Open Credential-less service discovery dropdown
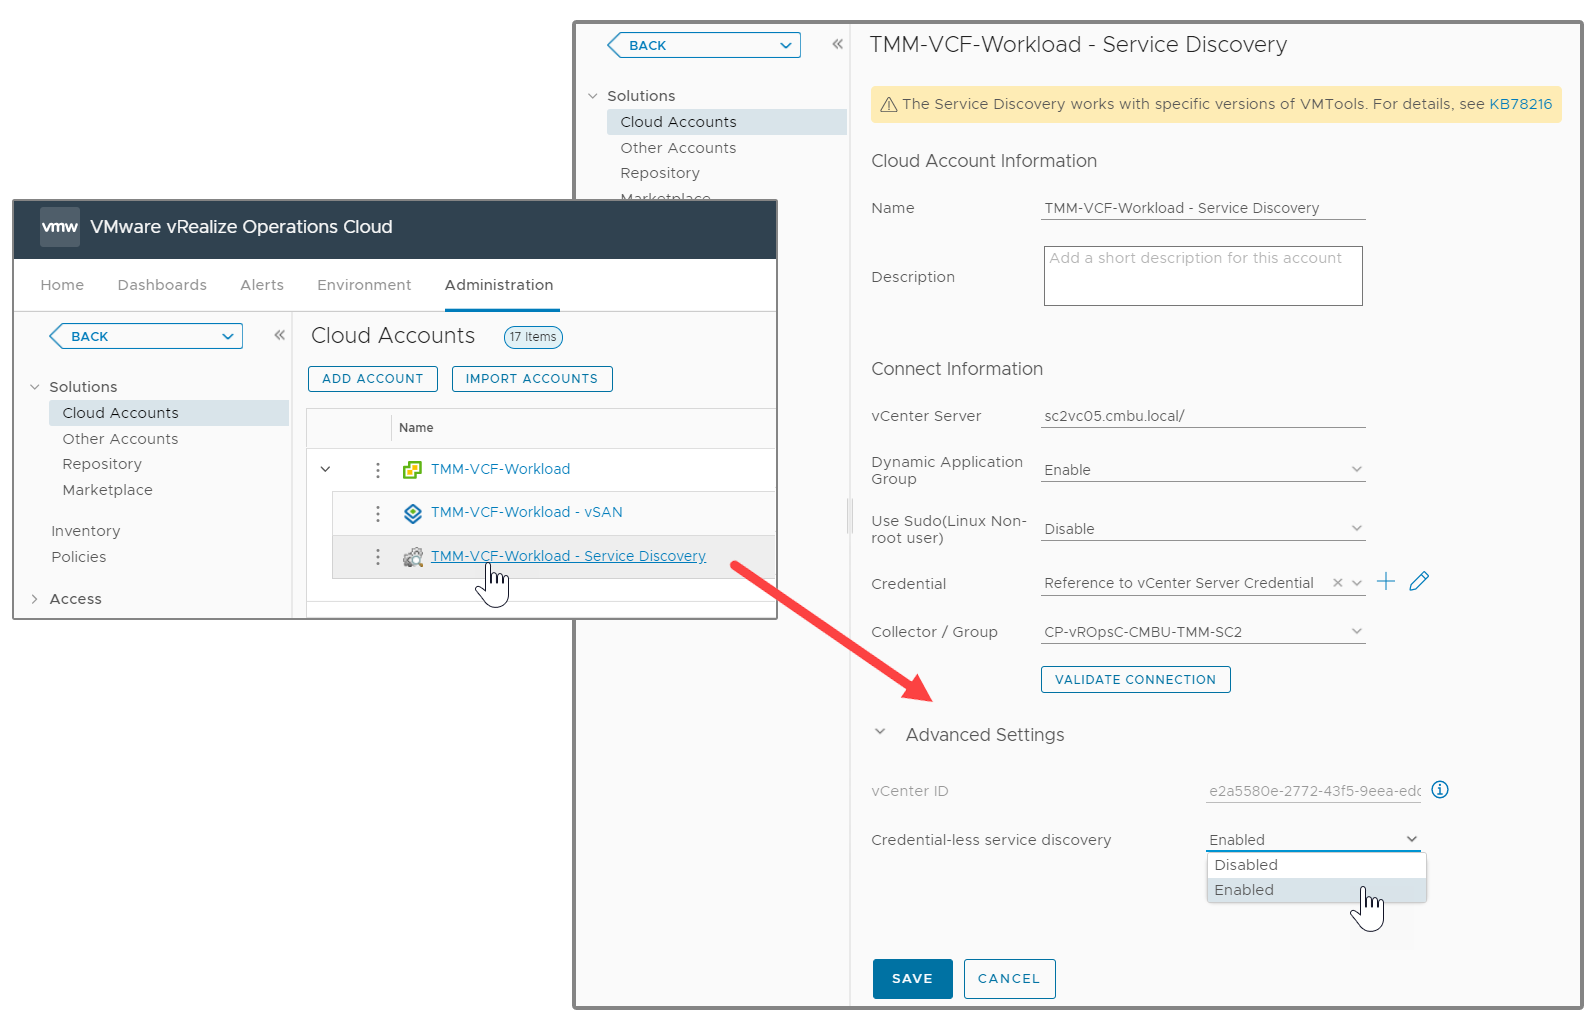 coord(1314,840)
